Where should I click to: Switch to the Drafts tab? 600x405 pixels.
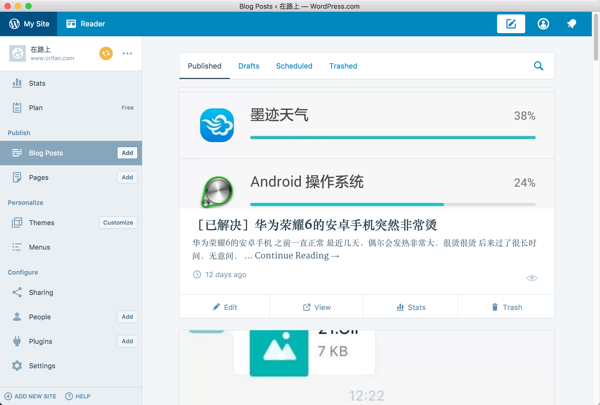point(249,66)
